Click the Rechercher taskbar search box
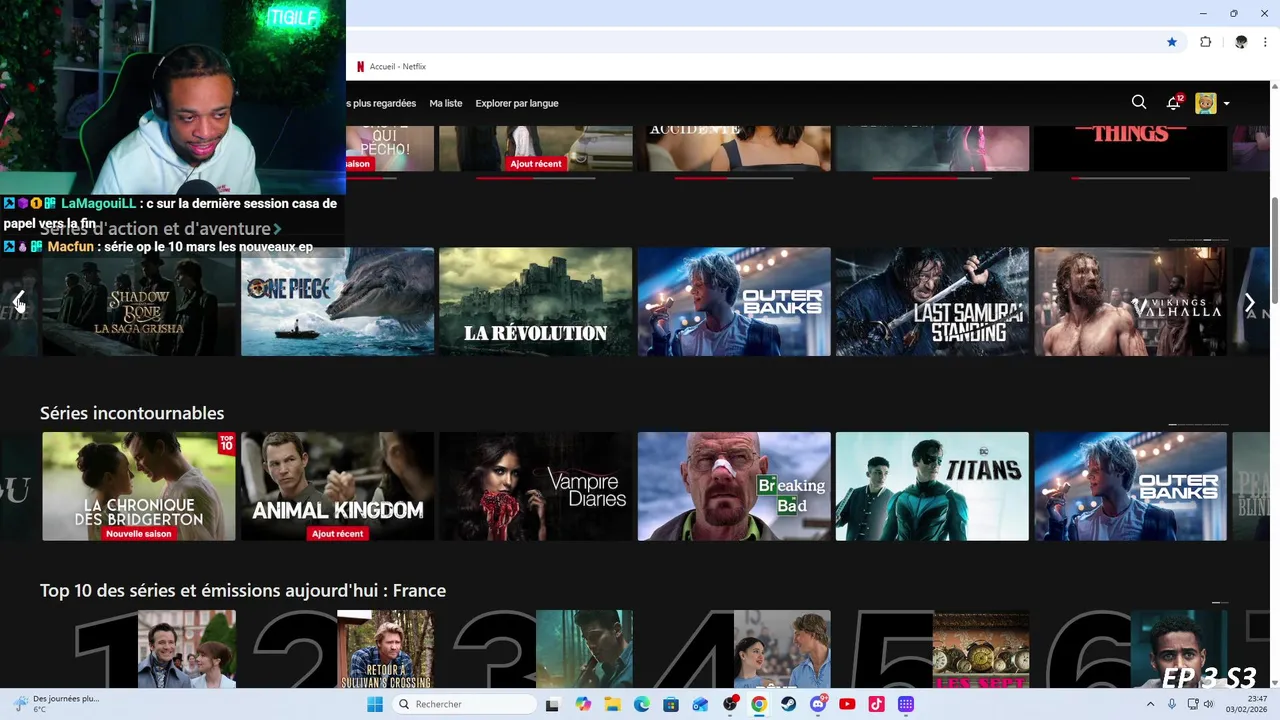The height and width of the screenshot is (720, 1280). (463, 704)
